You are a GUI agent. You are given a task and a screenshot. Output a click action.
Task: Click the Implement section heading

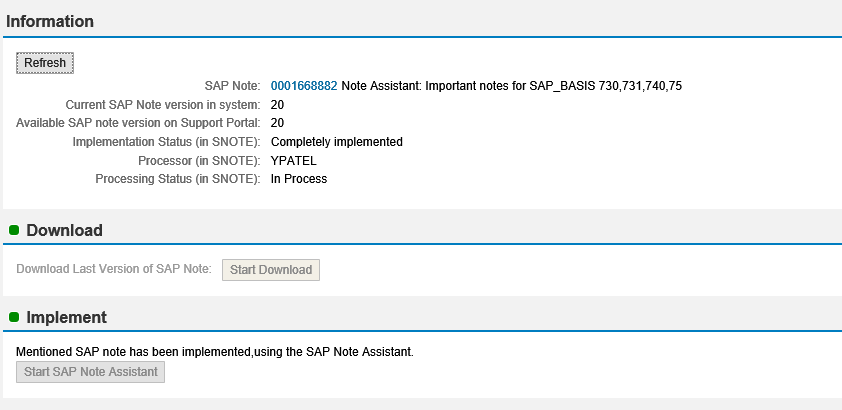pos(66,317)
